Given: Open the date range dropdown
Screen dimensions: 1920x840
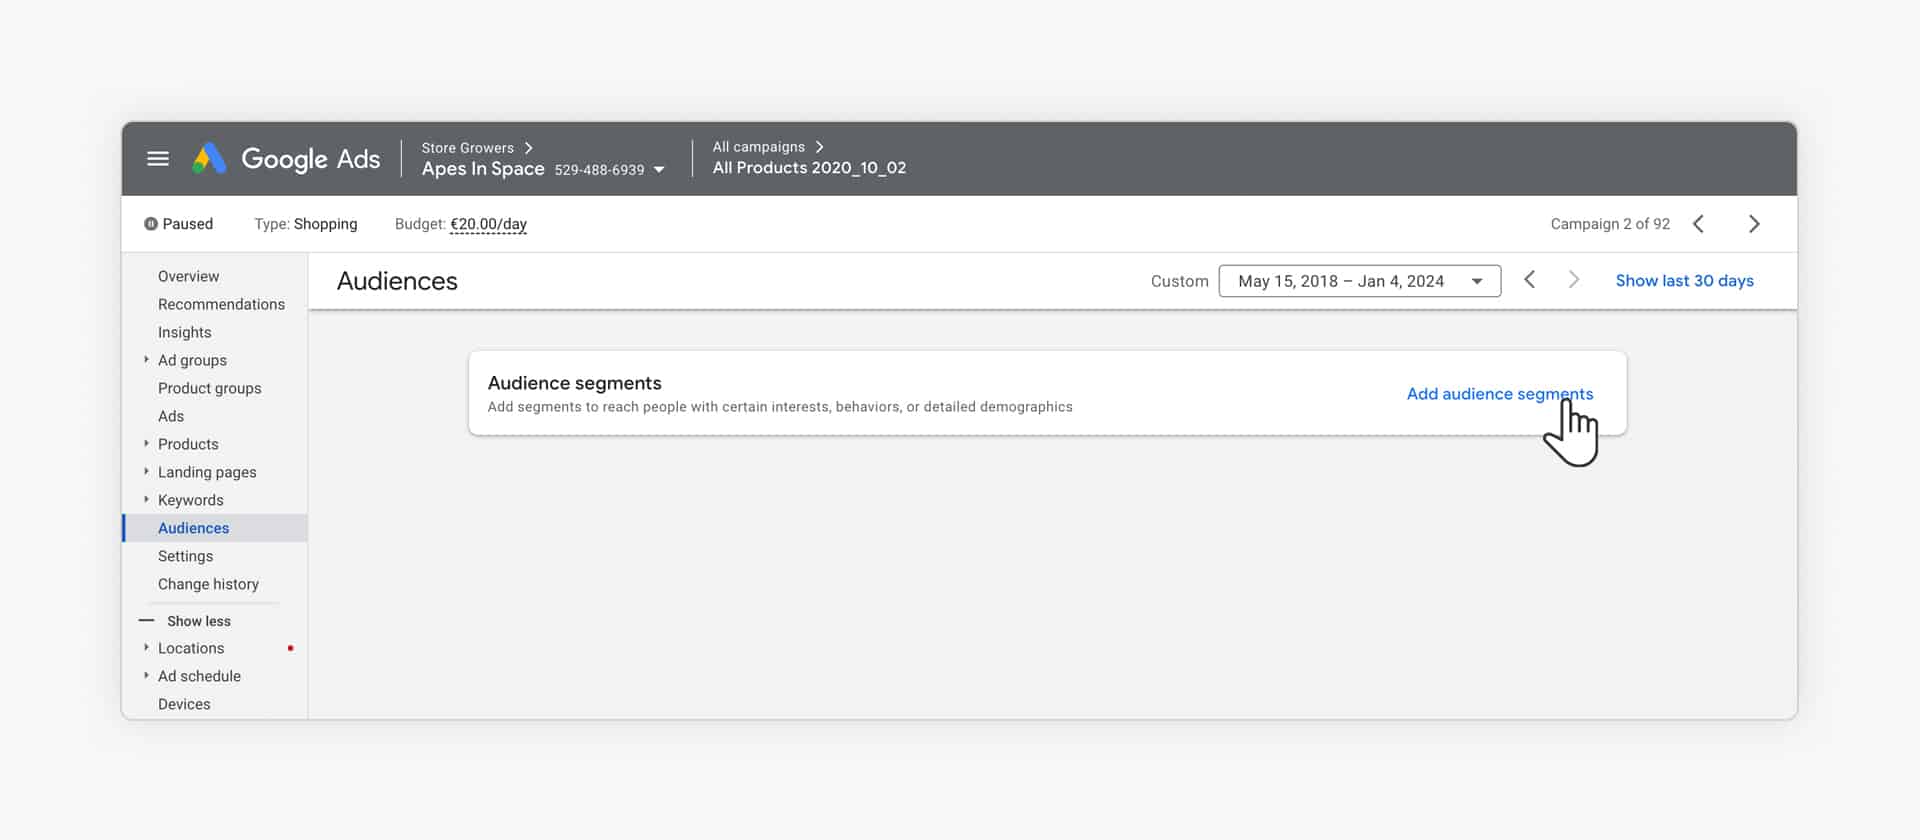Looking at the screenshot, I should click(x=1359, y=281).
